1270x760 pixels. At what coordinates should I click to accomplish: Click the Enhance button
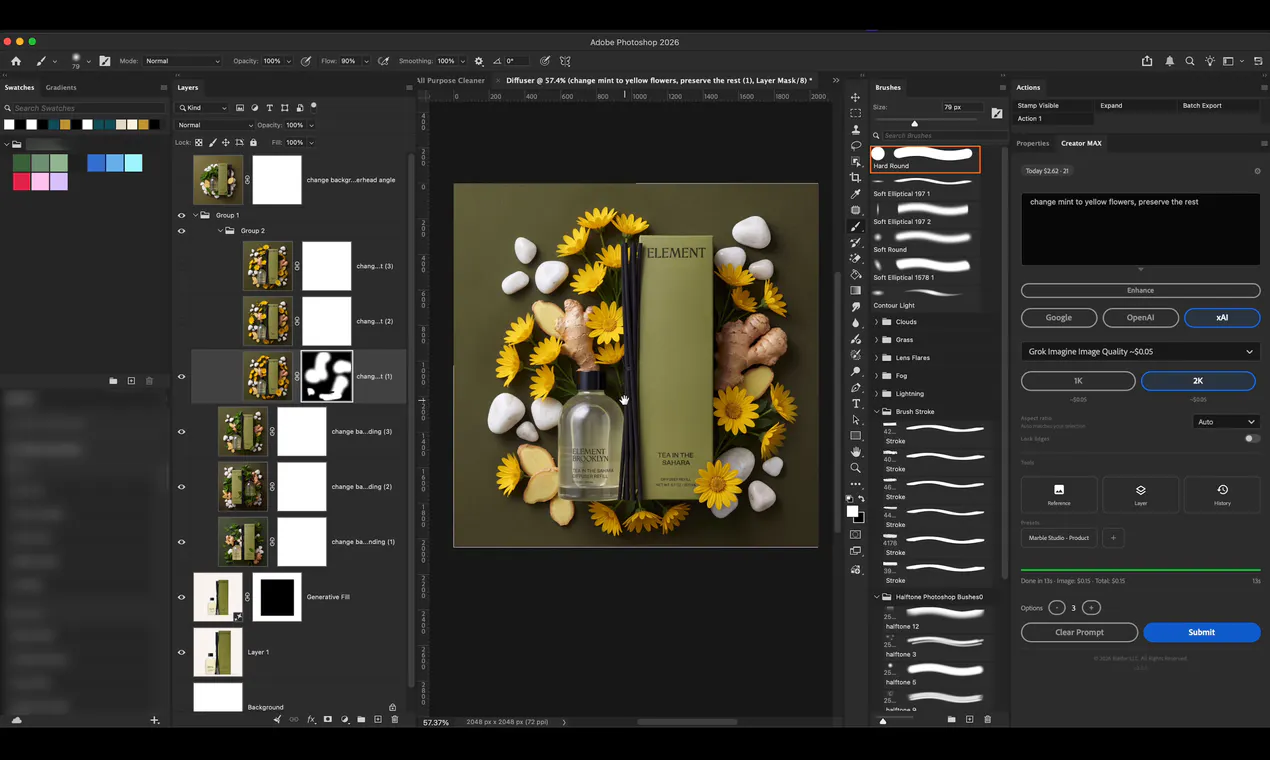pos(1140,290)
